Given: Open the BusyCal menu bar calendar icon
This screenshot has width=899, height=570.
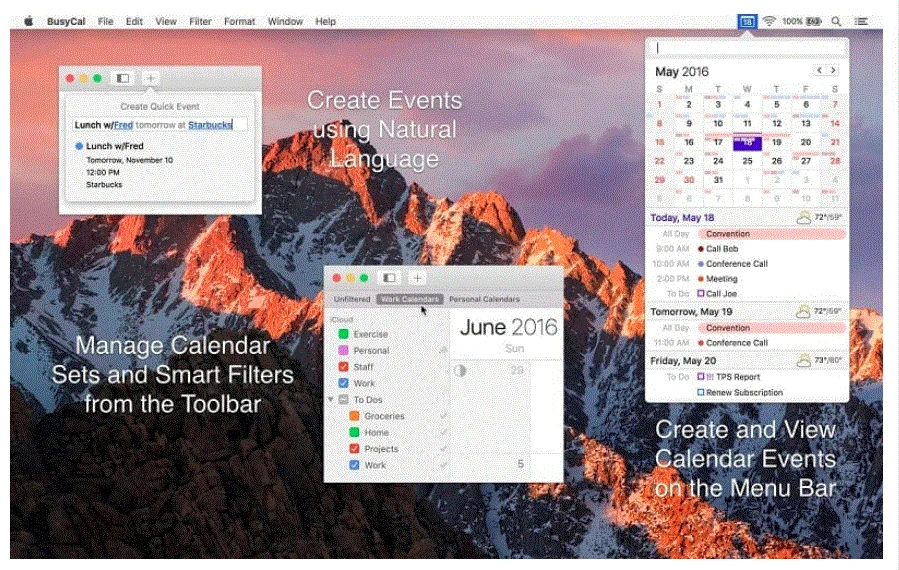Looking at the screenshot, I should tap(747, 21).
